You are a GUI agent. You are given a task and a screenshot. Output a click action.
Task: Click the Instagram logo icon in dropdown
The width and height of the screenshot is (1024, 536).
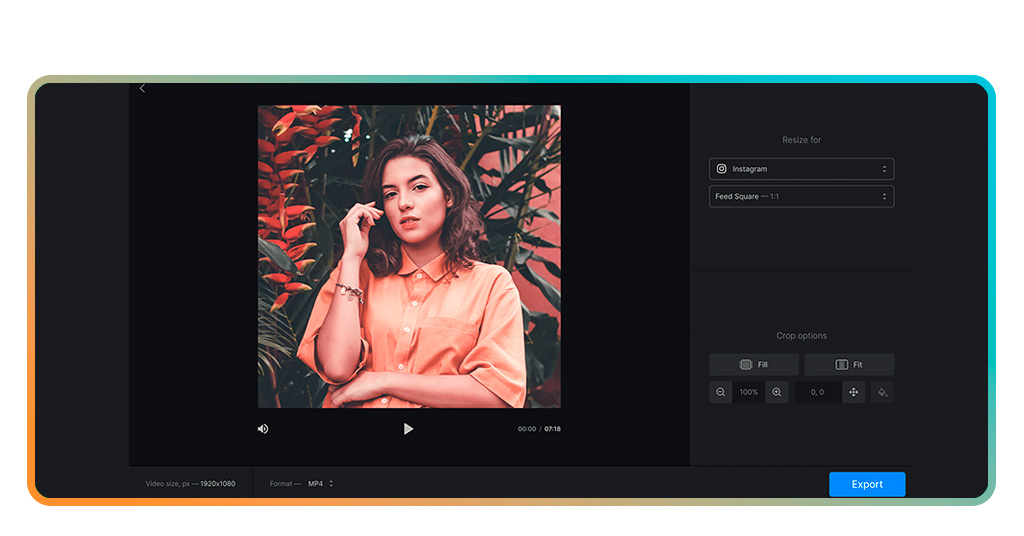pos(722,169)
